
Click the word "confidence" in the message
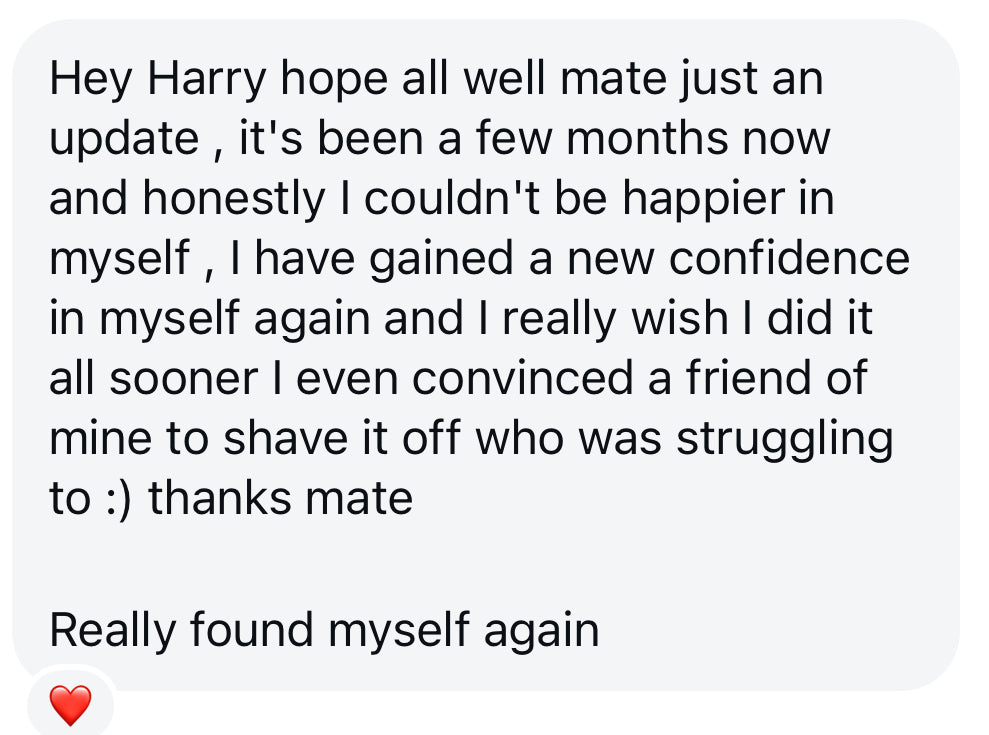(789, 258)
